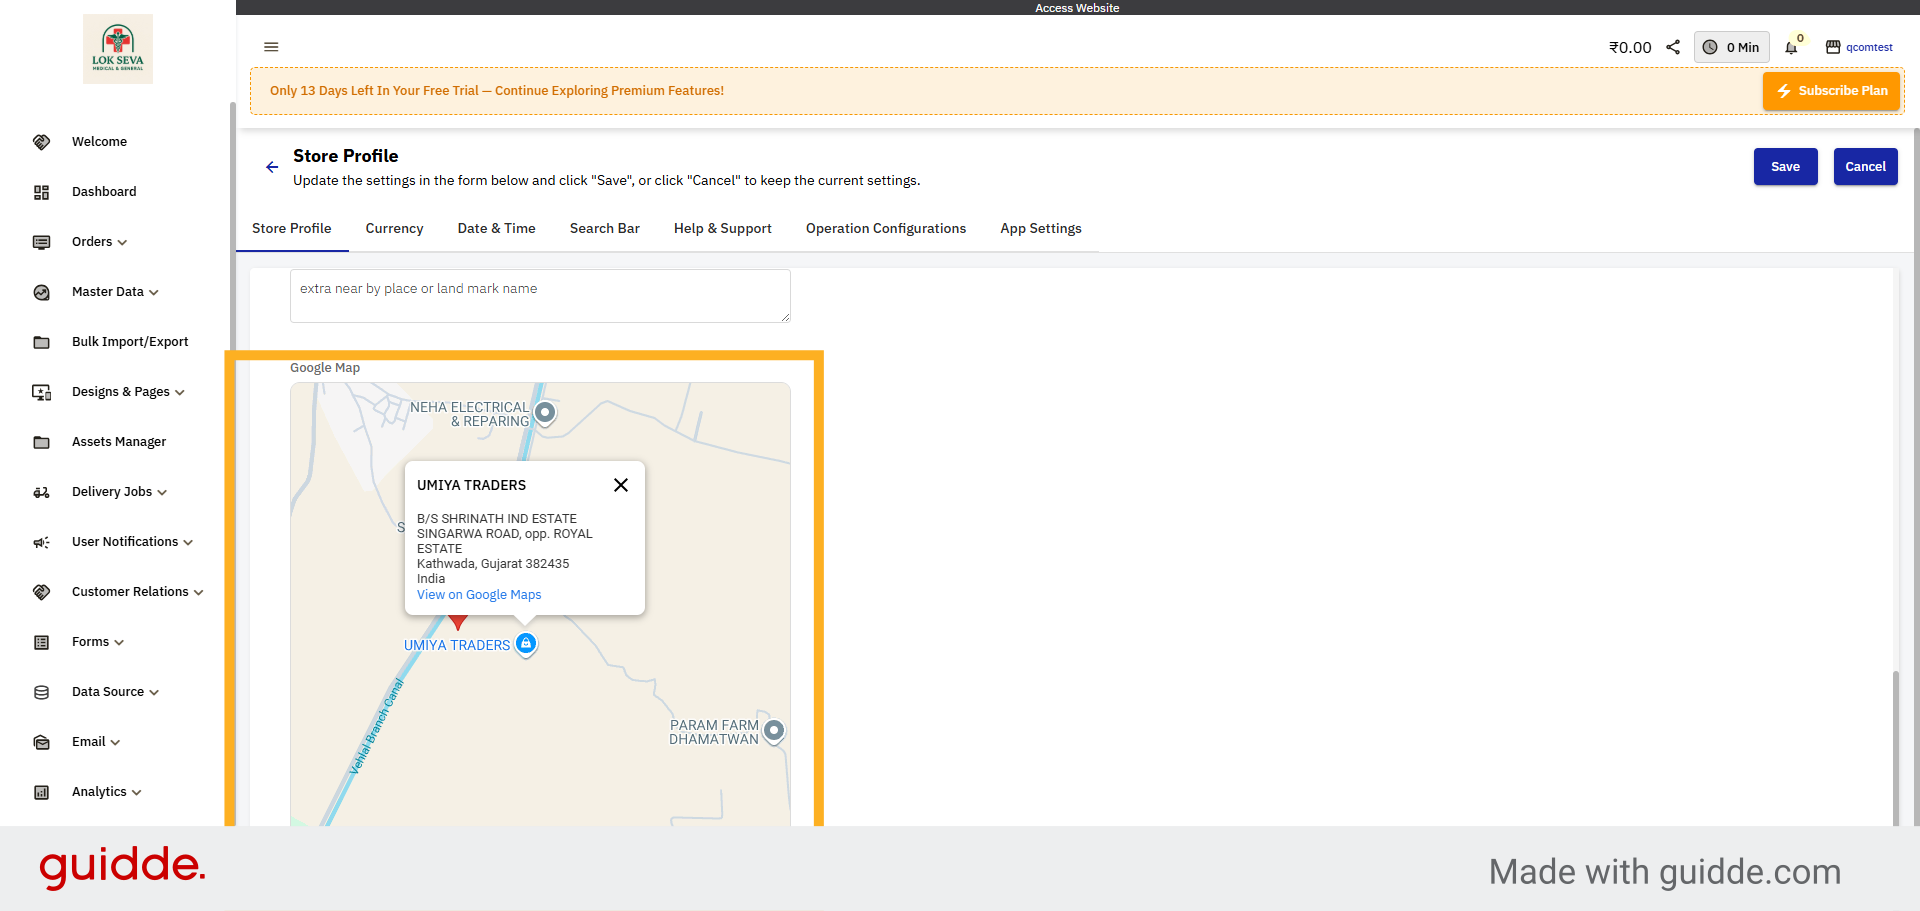
Task: Open the hamburger menu icon
Action: (271, 47)
